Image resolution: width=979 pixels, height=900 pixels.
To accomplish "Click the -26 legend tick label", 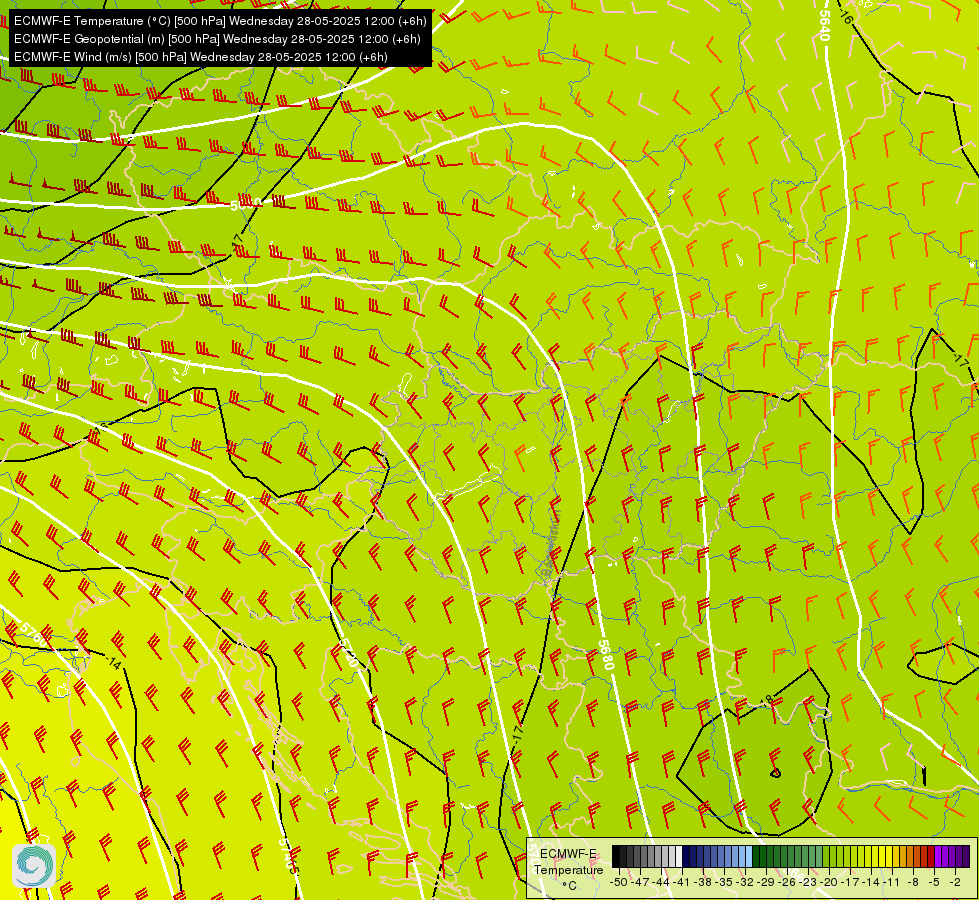I will click(787, 882).
